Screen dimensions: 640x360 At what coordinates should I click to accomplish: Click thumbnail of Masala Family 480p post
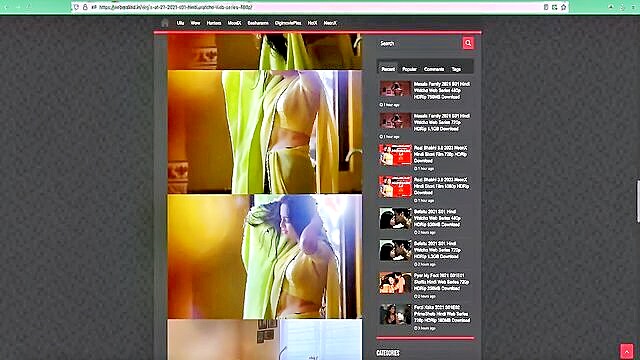coord(396,89)
